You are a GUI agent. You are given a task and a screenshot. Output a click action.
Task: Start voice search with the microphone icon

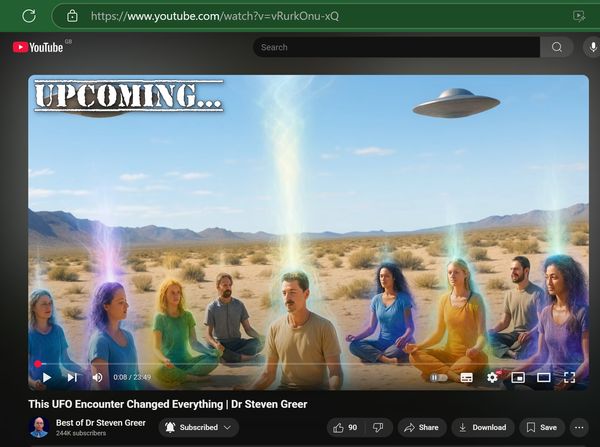[592, 47]
